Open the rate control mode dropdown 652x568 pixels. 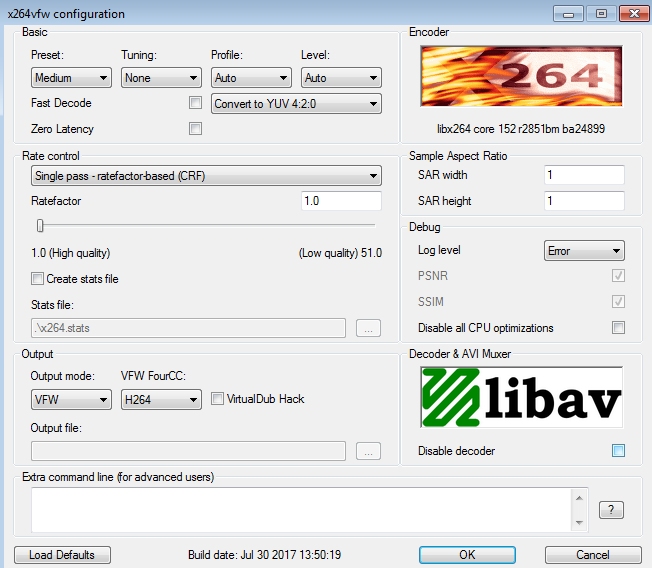coord(206,176)
